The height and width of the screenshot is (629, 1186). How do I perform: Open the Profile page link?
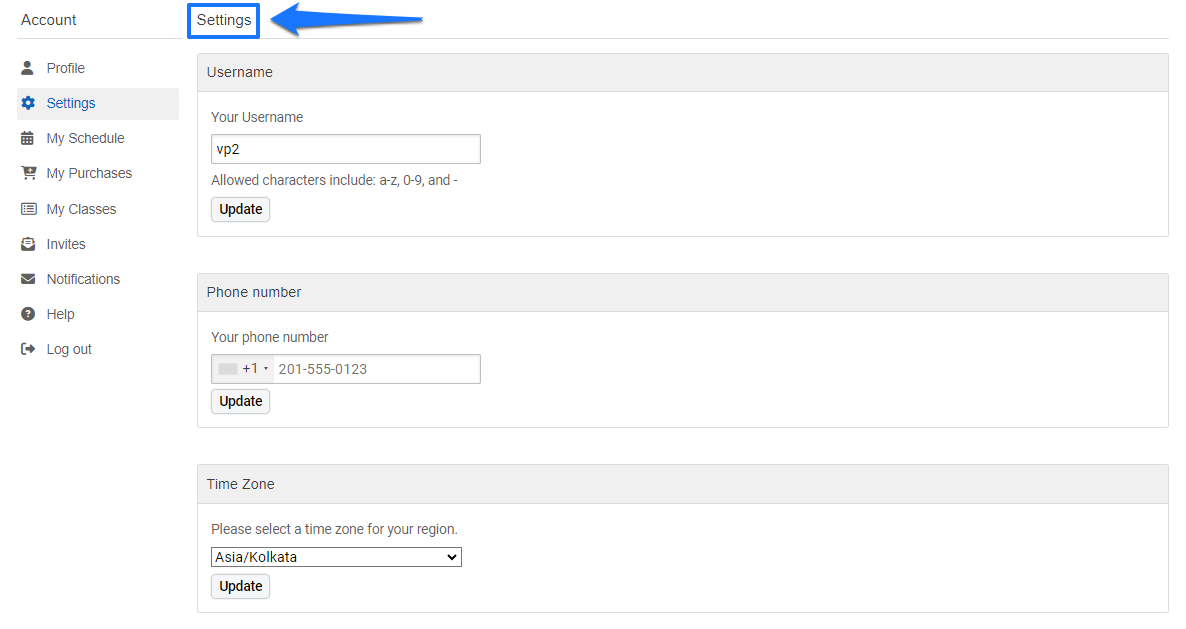coord(66,68)
